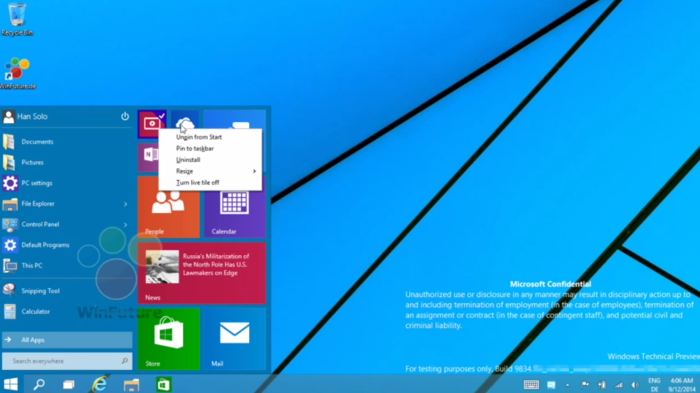Click the clock showing 4:06 AM
The width and height of the screenshot is (700, 393).
click(x=682, y=385)
